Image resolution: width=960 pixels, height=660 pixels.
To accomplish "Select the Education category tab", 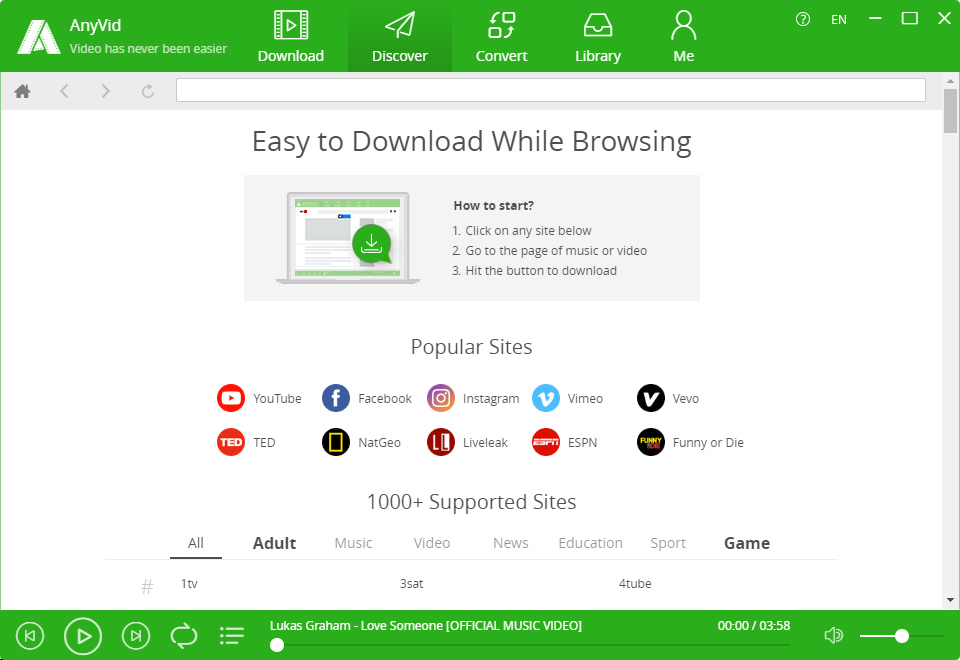I will tap(590, 543).
